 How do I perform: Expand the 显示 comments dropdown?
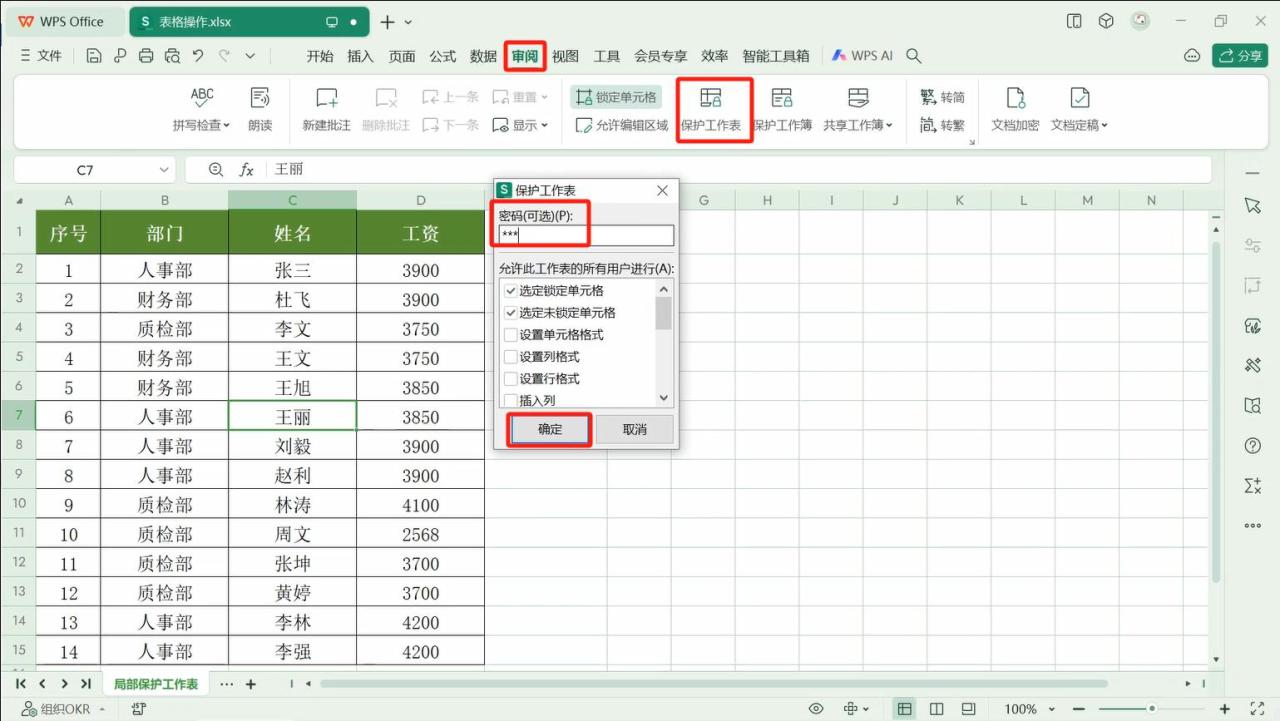click(545, 126)
